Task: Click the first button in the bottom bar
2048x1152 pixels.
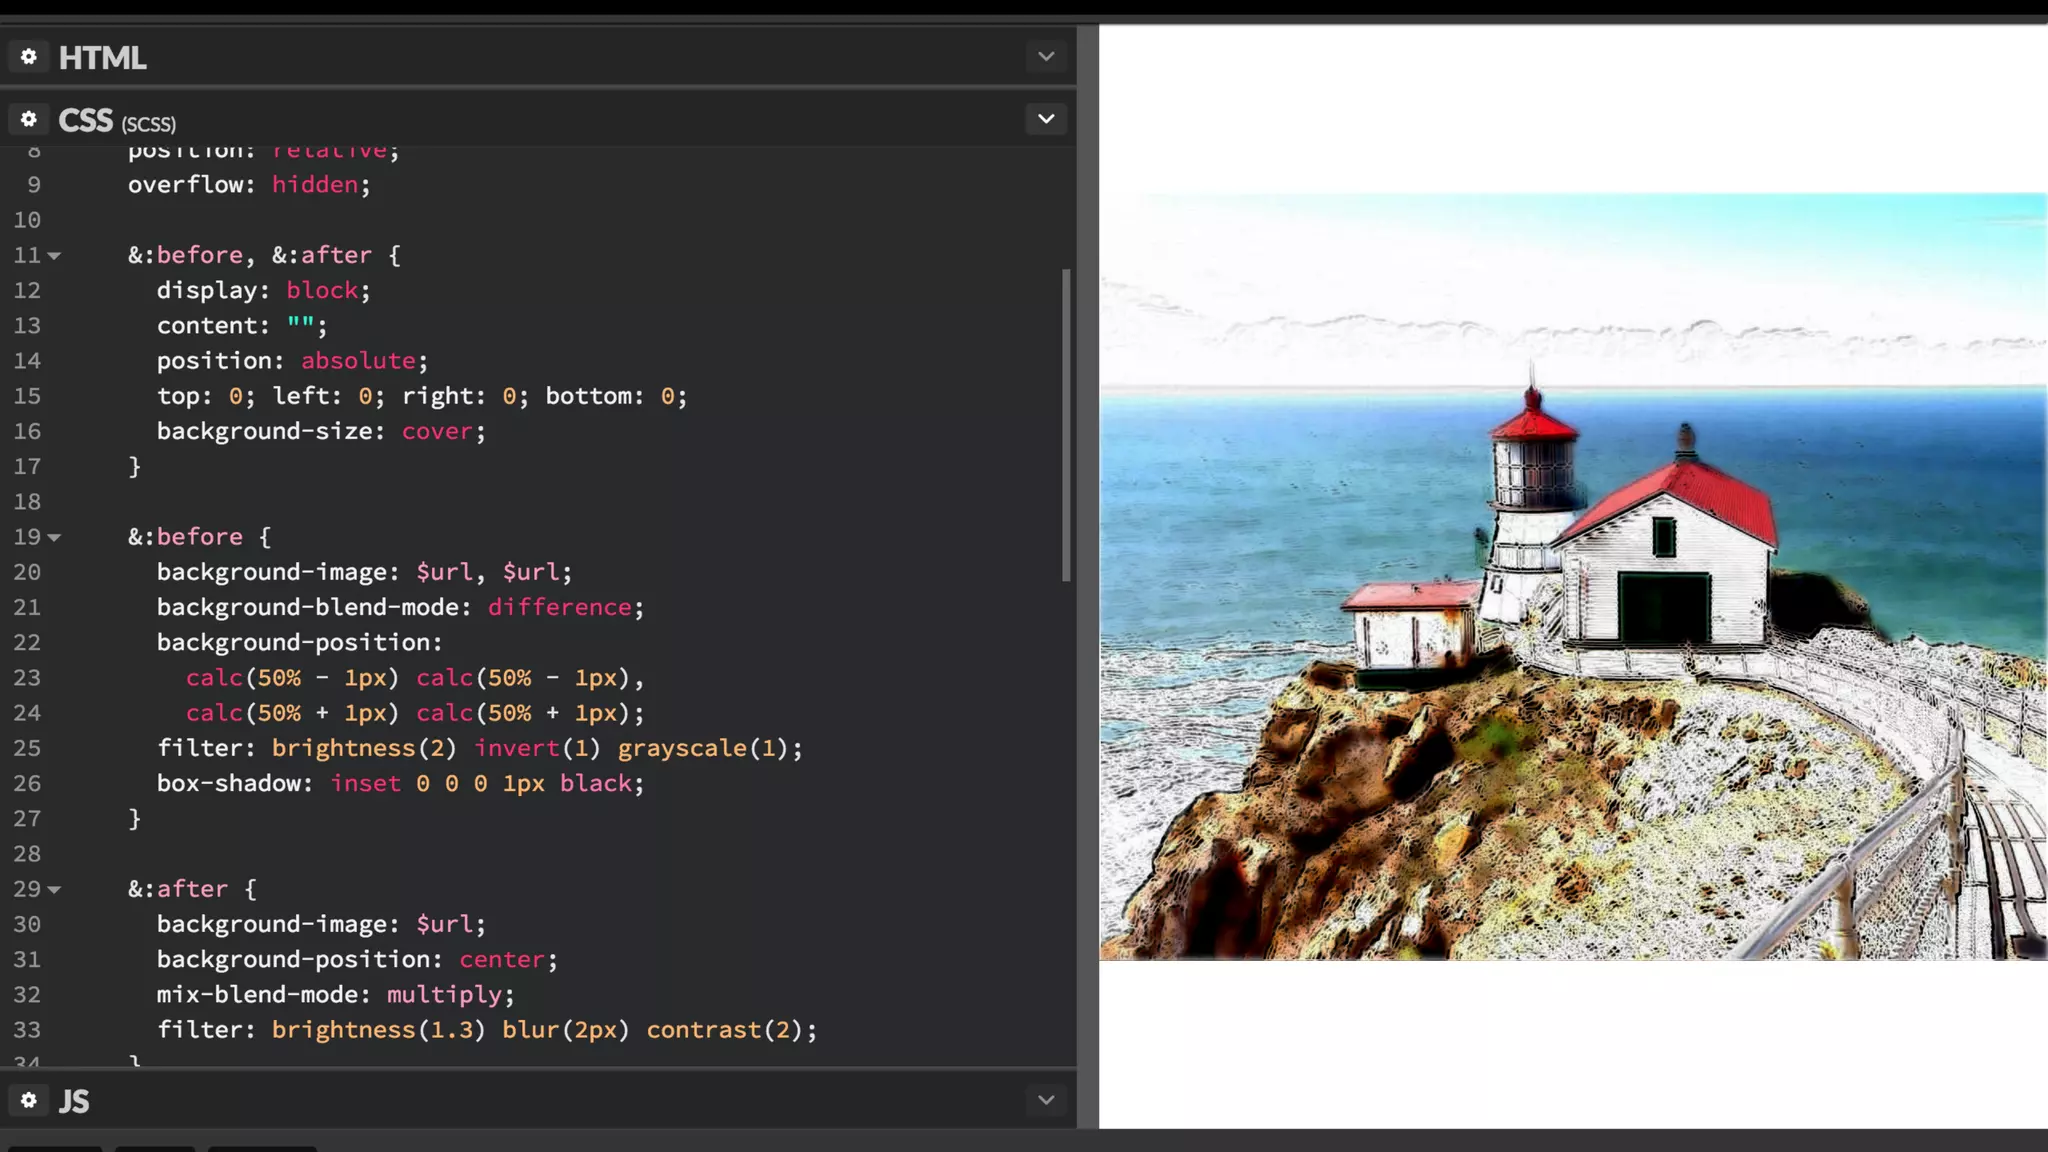Action: [x=55, y=1149]
